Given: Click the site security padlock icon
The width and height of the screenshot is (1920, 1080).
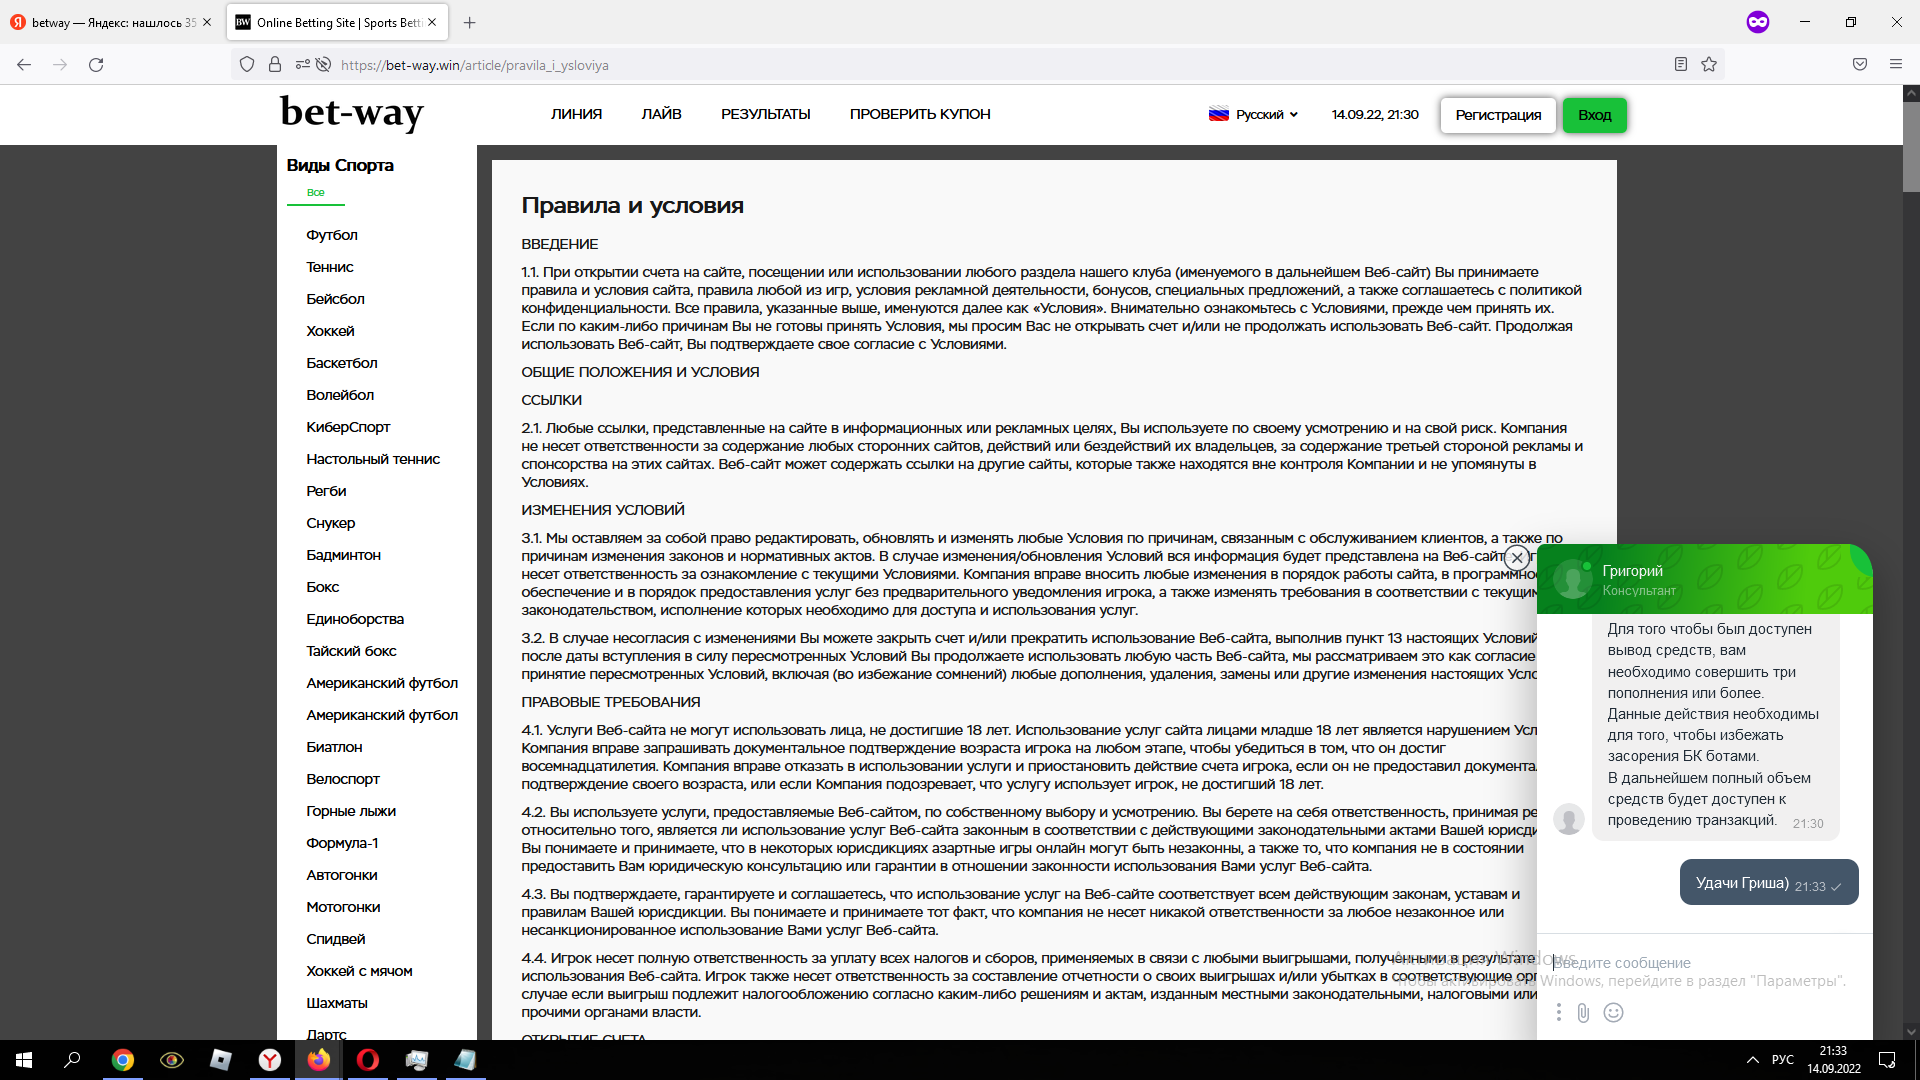Looking at the screenshot, I should coord(275,65).
